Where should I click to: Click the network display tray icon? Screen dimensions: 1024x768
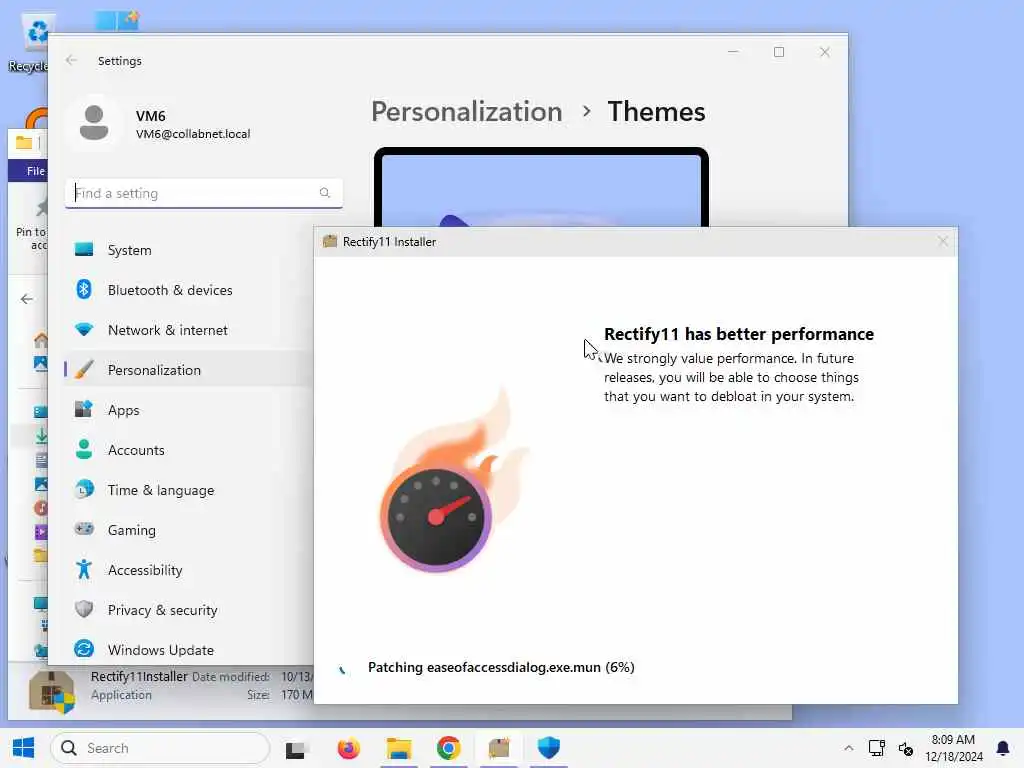(x=876, y=748)
